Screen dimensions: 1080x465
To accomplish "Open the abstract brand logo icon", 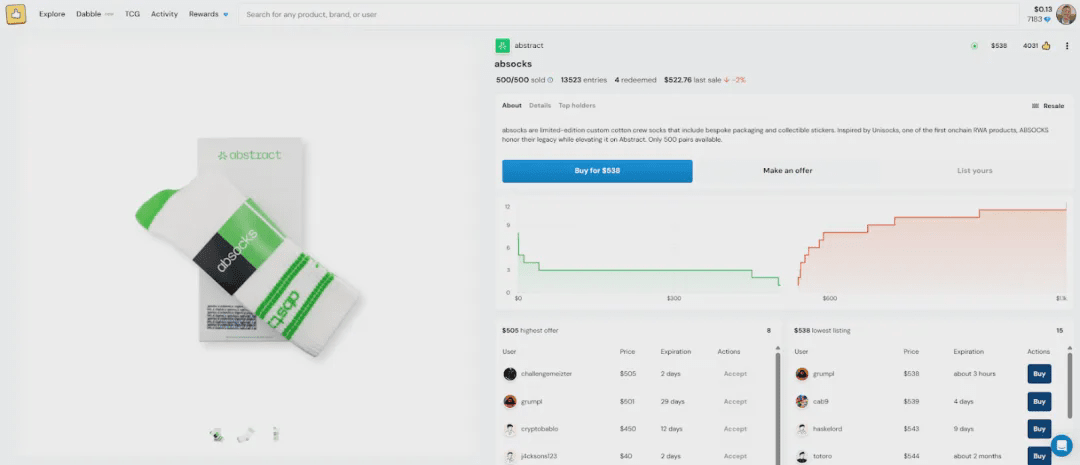I will click(502, 45).
